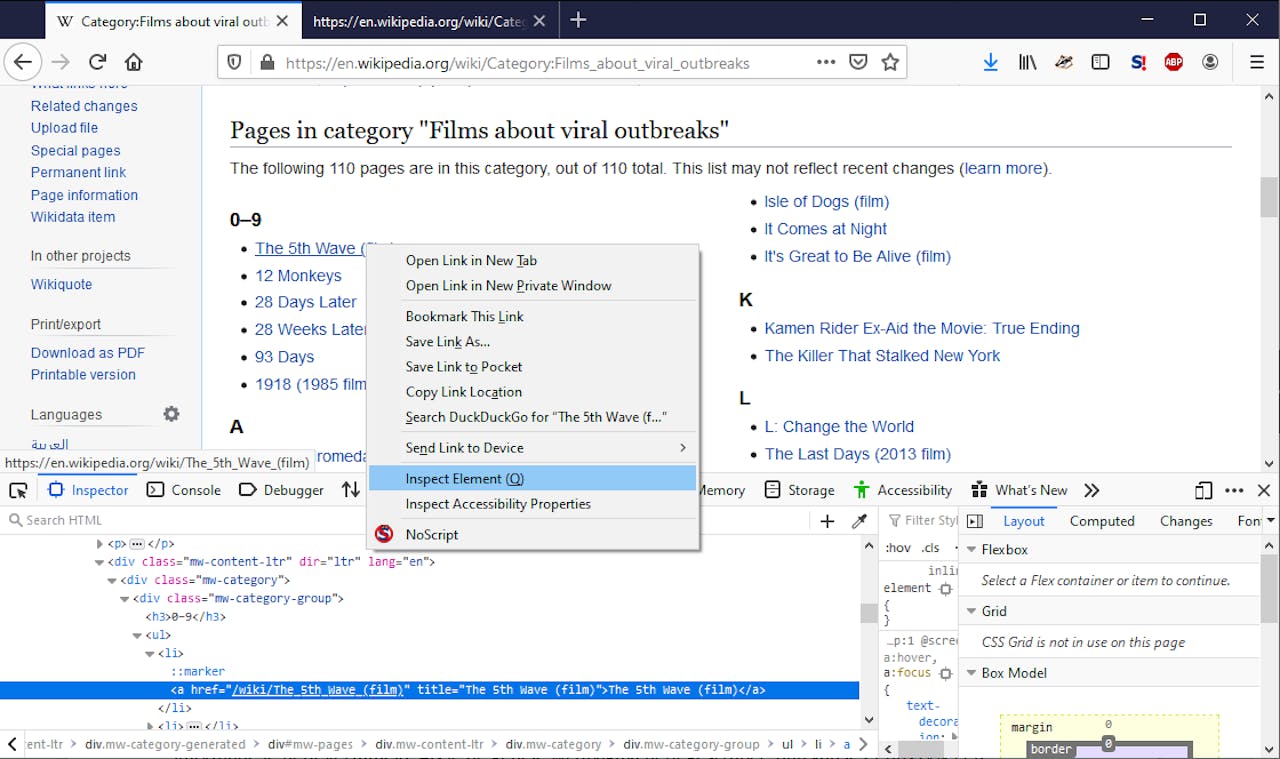Open the Library bookshelf icon
Screen dimensions: 1280x759
1028,62
